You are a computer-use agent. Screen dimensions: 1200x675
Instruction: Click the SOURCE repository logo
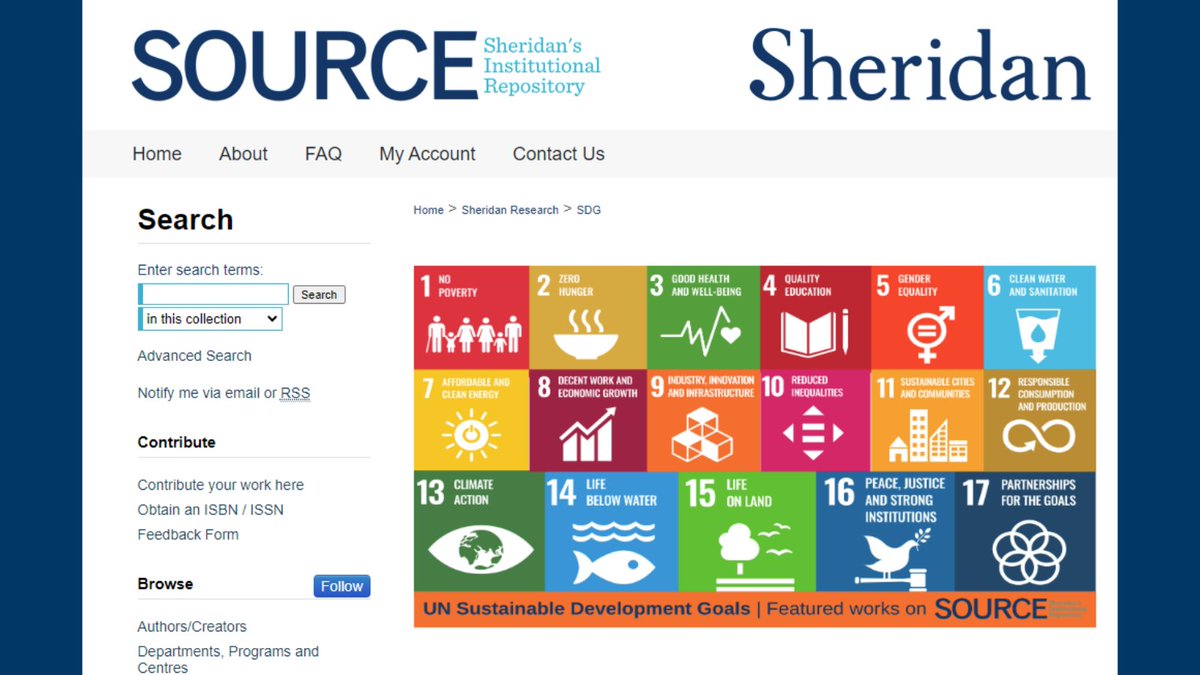click(x=366, y=65)
